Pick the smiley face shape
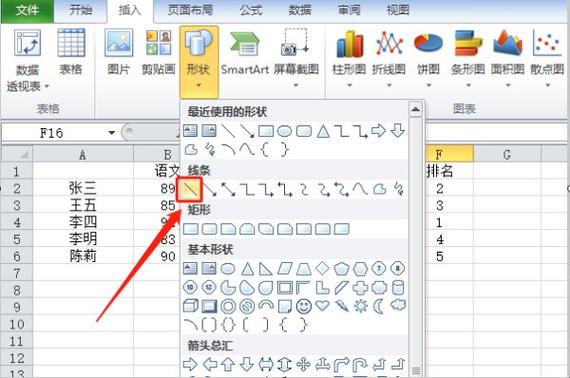Screen dimensions: 570x378 click(304, 306)
